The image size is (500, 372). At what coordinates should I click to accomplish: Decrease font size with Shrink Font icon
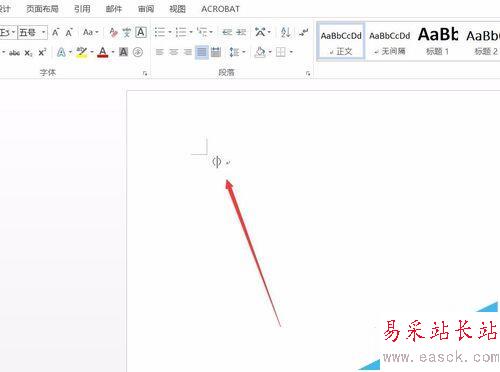click(69, 32)
